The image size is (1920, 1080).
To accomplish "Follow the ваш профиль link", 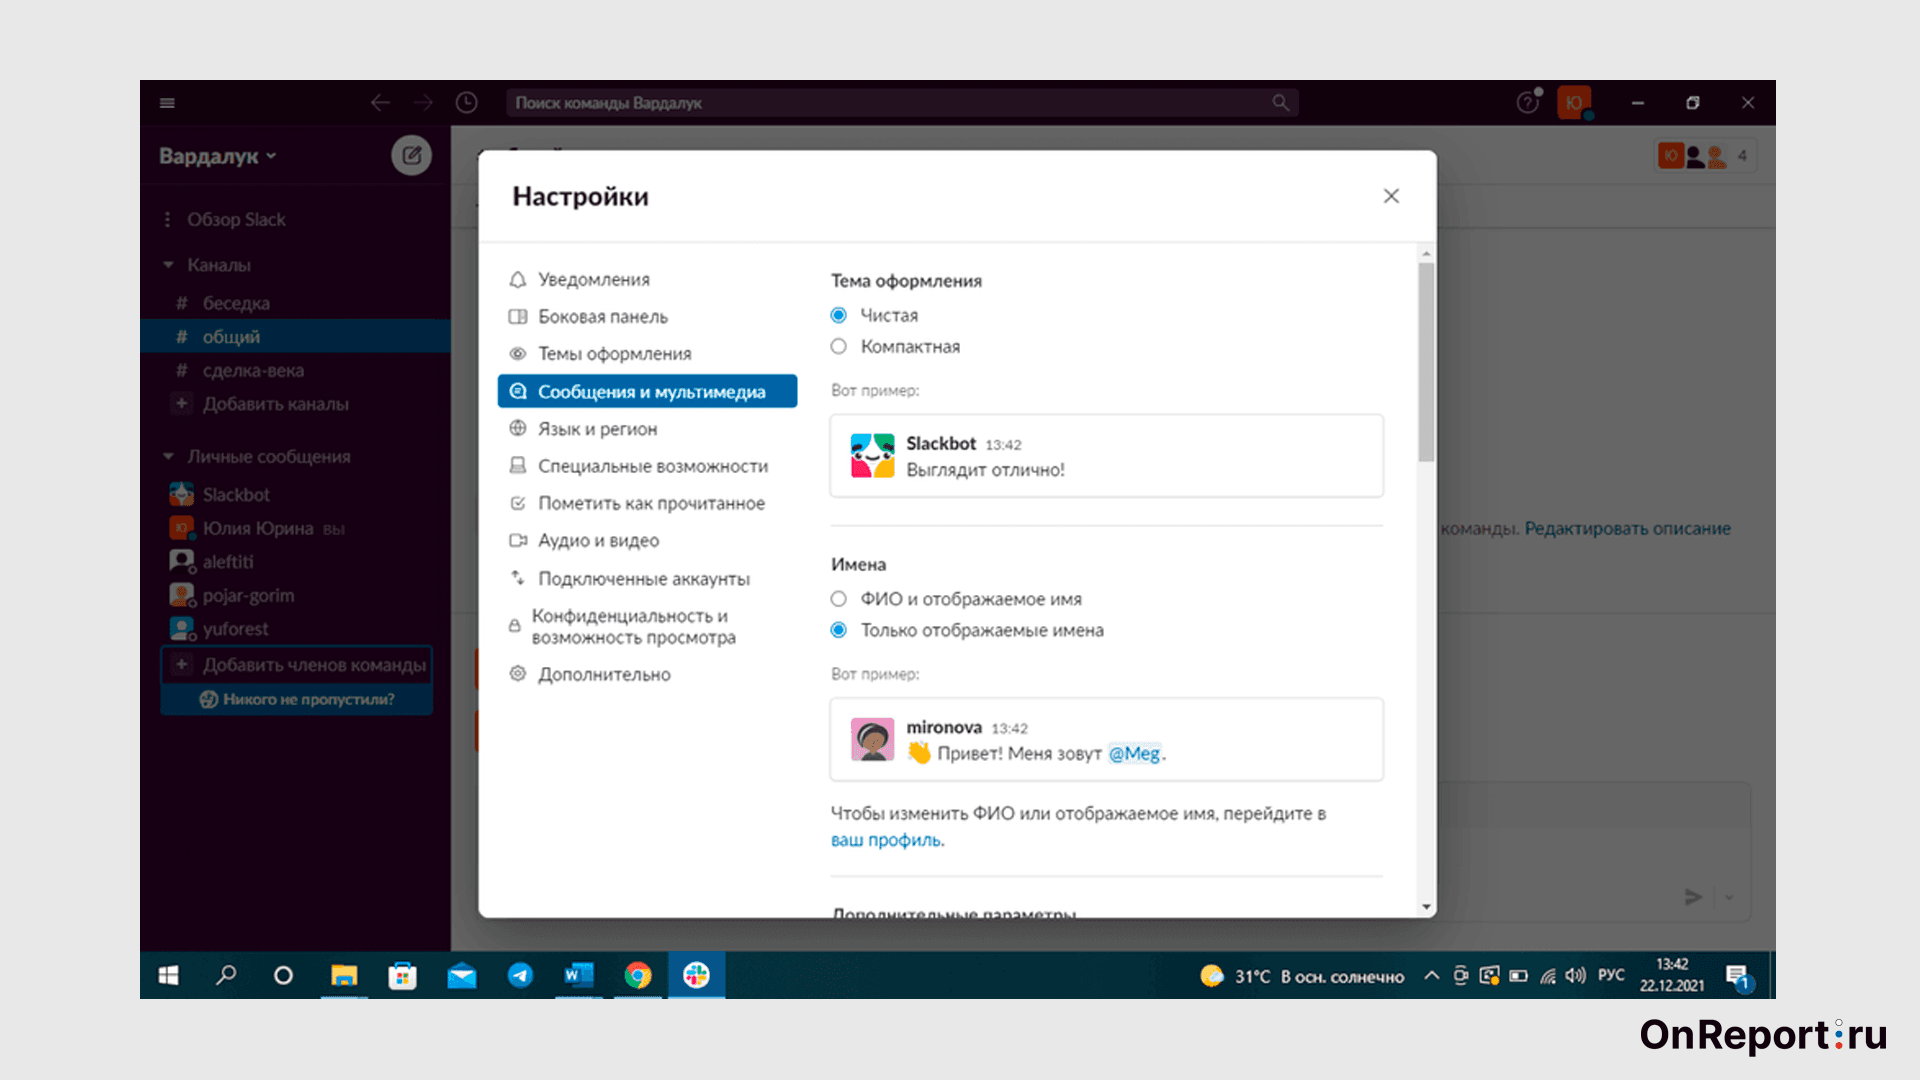I will [886, 840].
